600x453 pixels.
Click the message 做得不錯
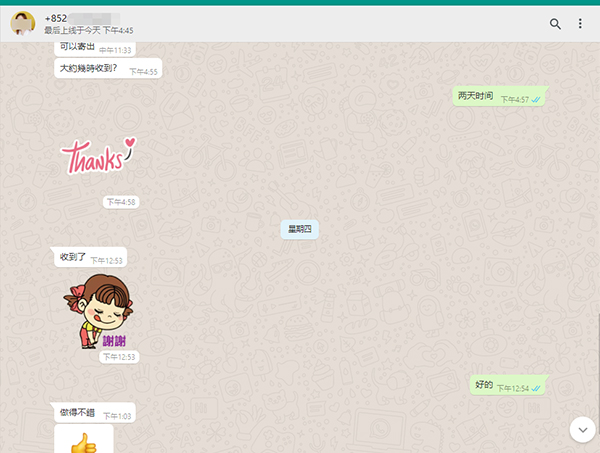click(x=76, y=413)
